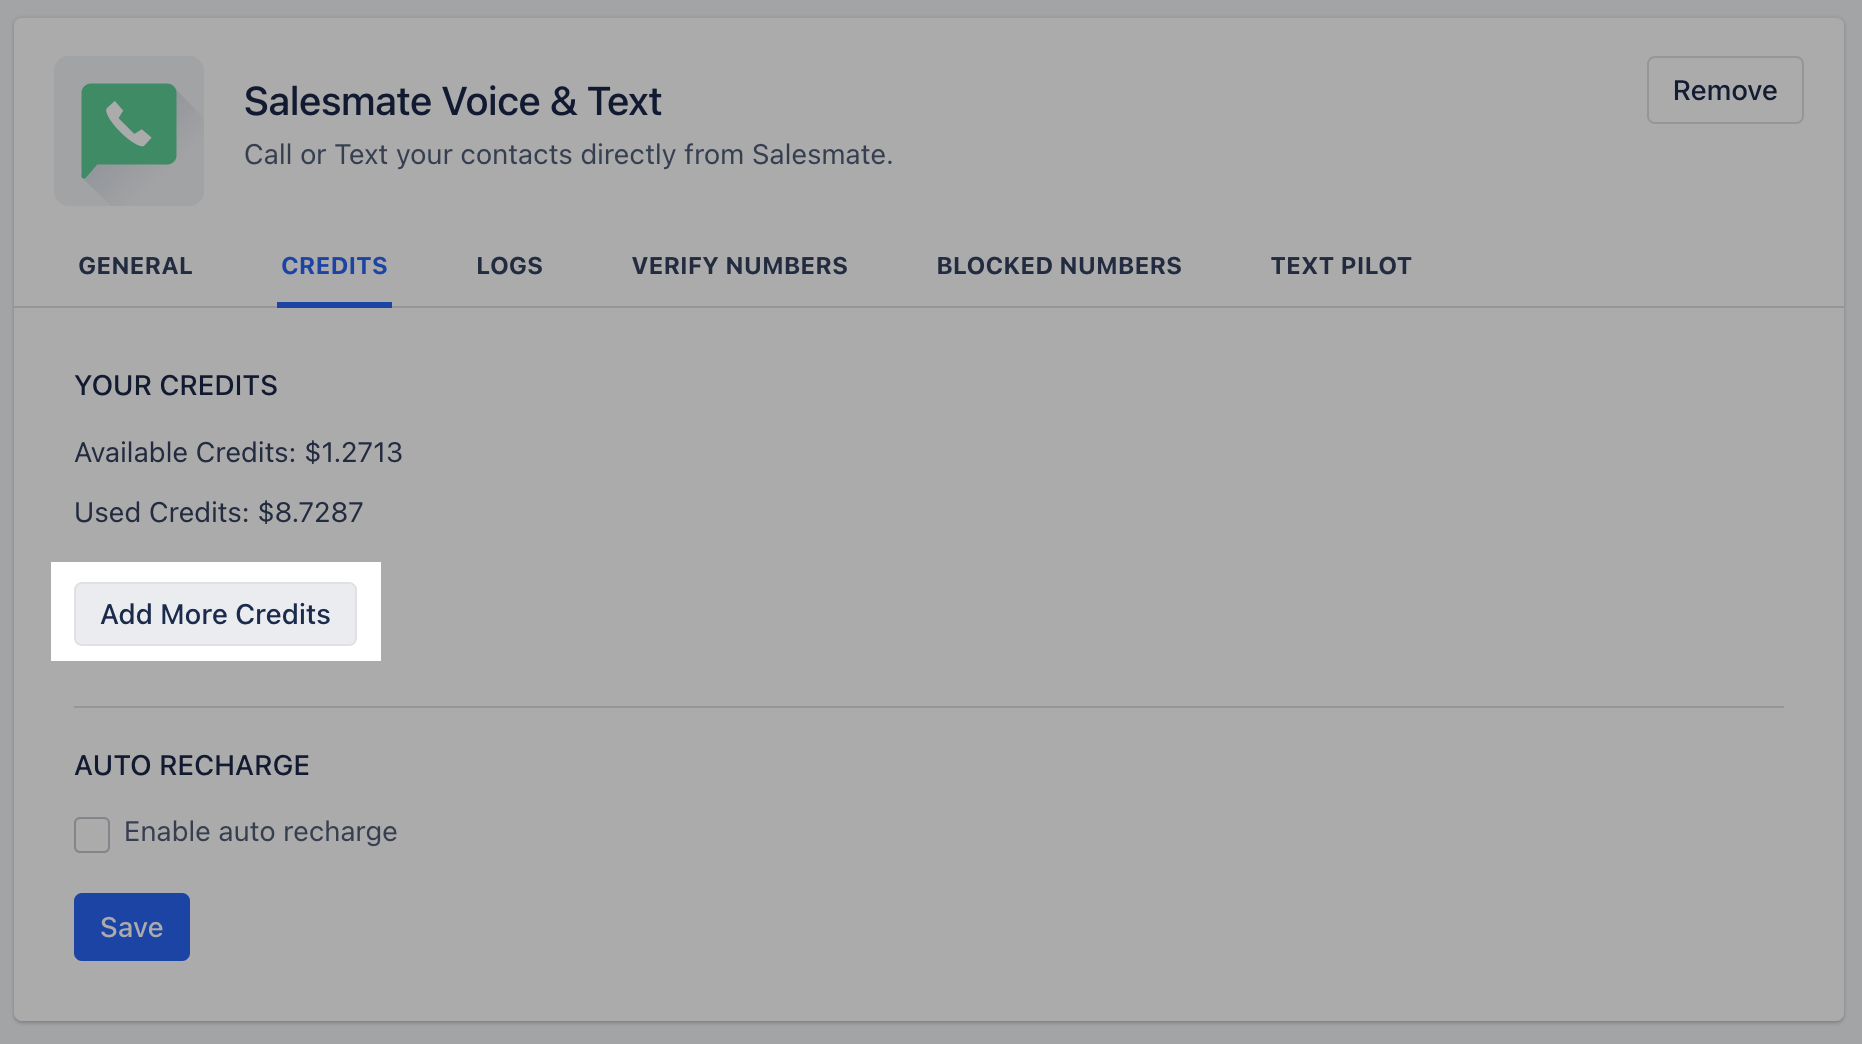Screen dimensions: 1862x1044
Task: Click the YOUR CREDITS section header
Action: pyautogui.click(x=175, y=385)
